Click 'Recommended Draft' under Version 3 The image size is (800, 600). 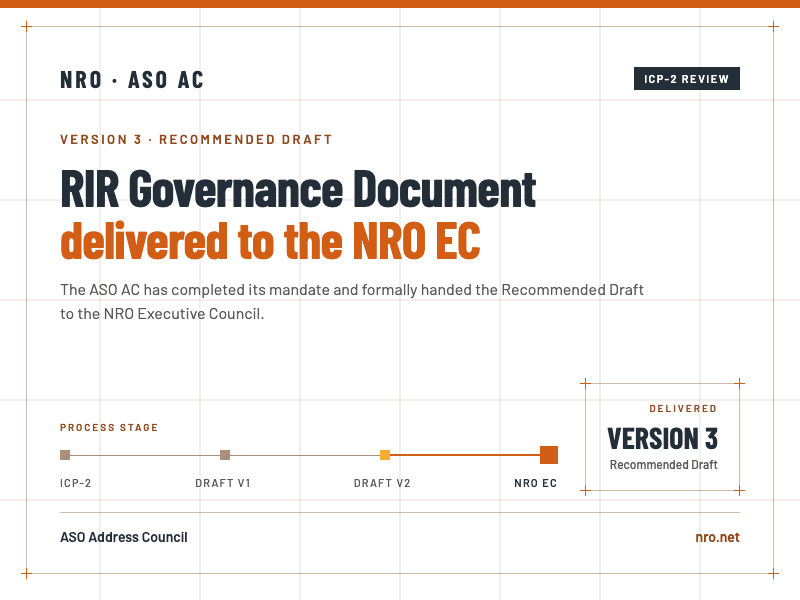tap(664, 465)
